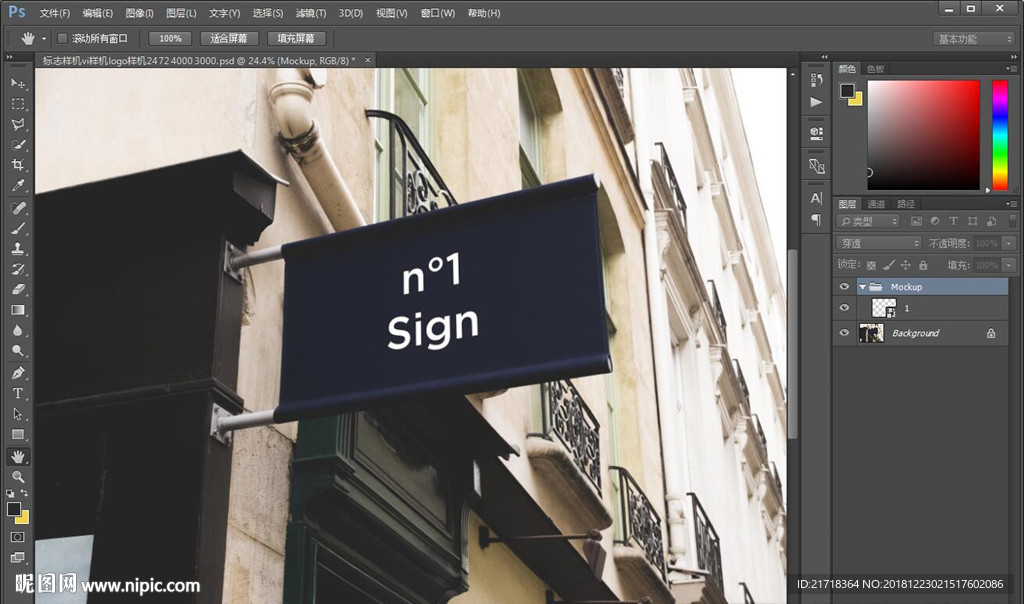Click the 100% zoom button

170,39
